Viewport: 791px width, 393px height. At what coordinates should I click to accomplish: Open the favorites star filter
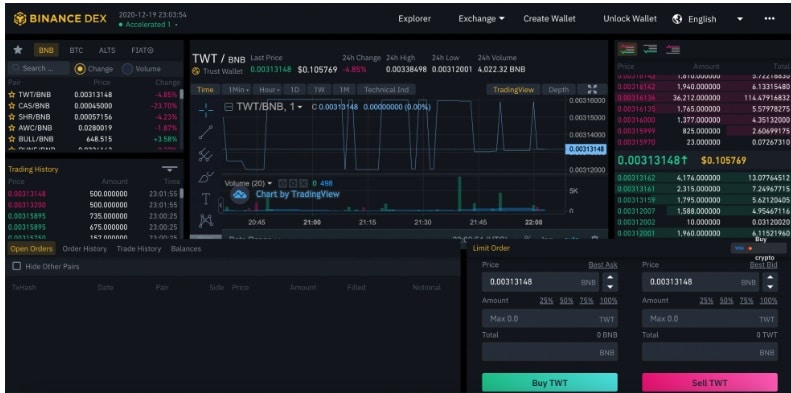pos(18,50)
